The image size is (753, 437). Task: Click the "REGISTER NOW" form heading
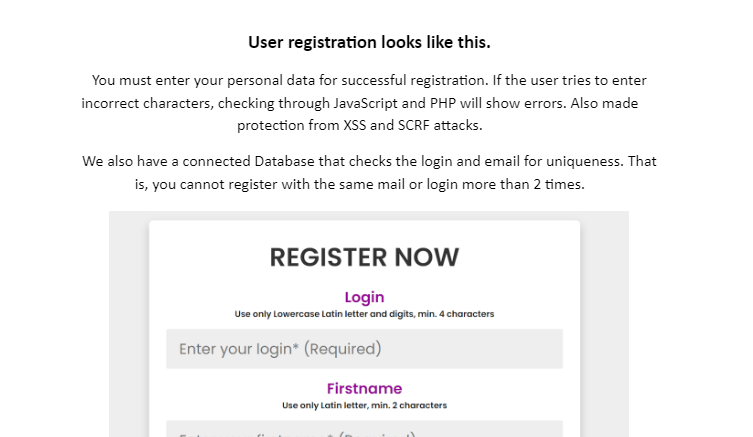(364, 257)
